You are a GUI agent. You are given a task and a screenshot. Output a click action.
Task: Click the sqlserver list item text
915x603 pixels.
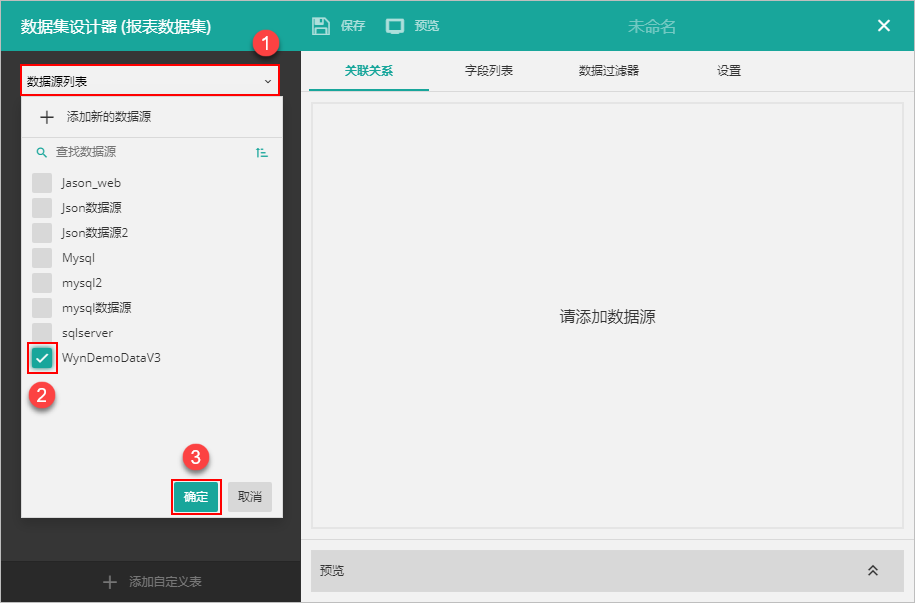pos(88,333)
